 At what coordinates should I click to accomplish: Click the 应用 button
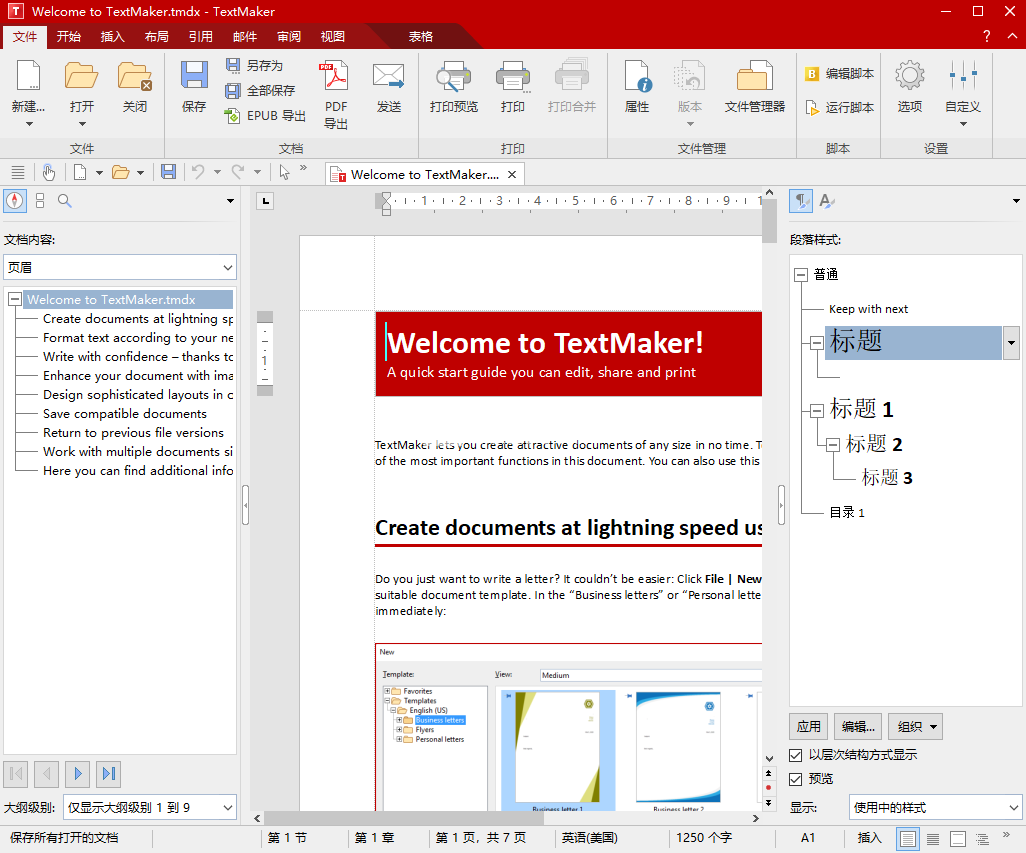[808, 727]
